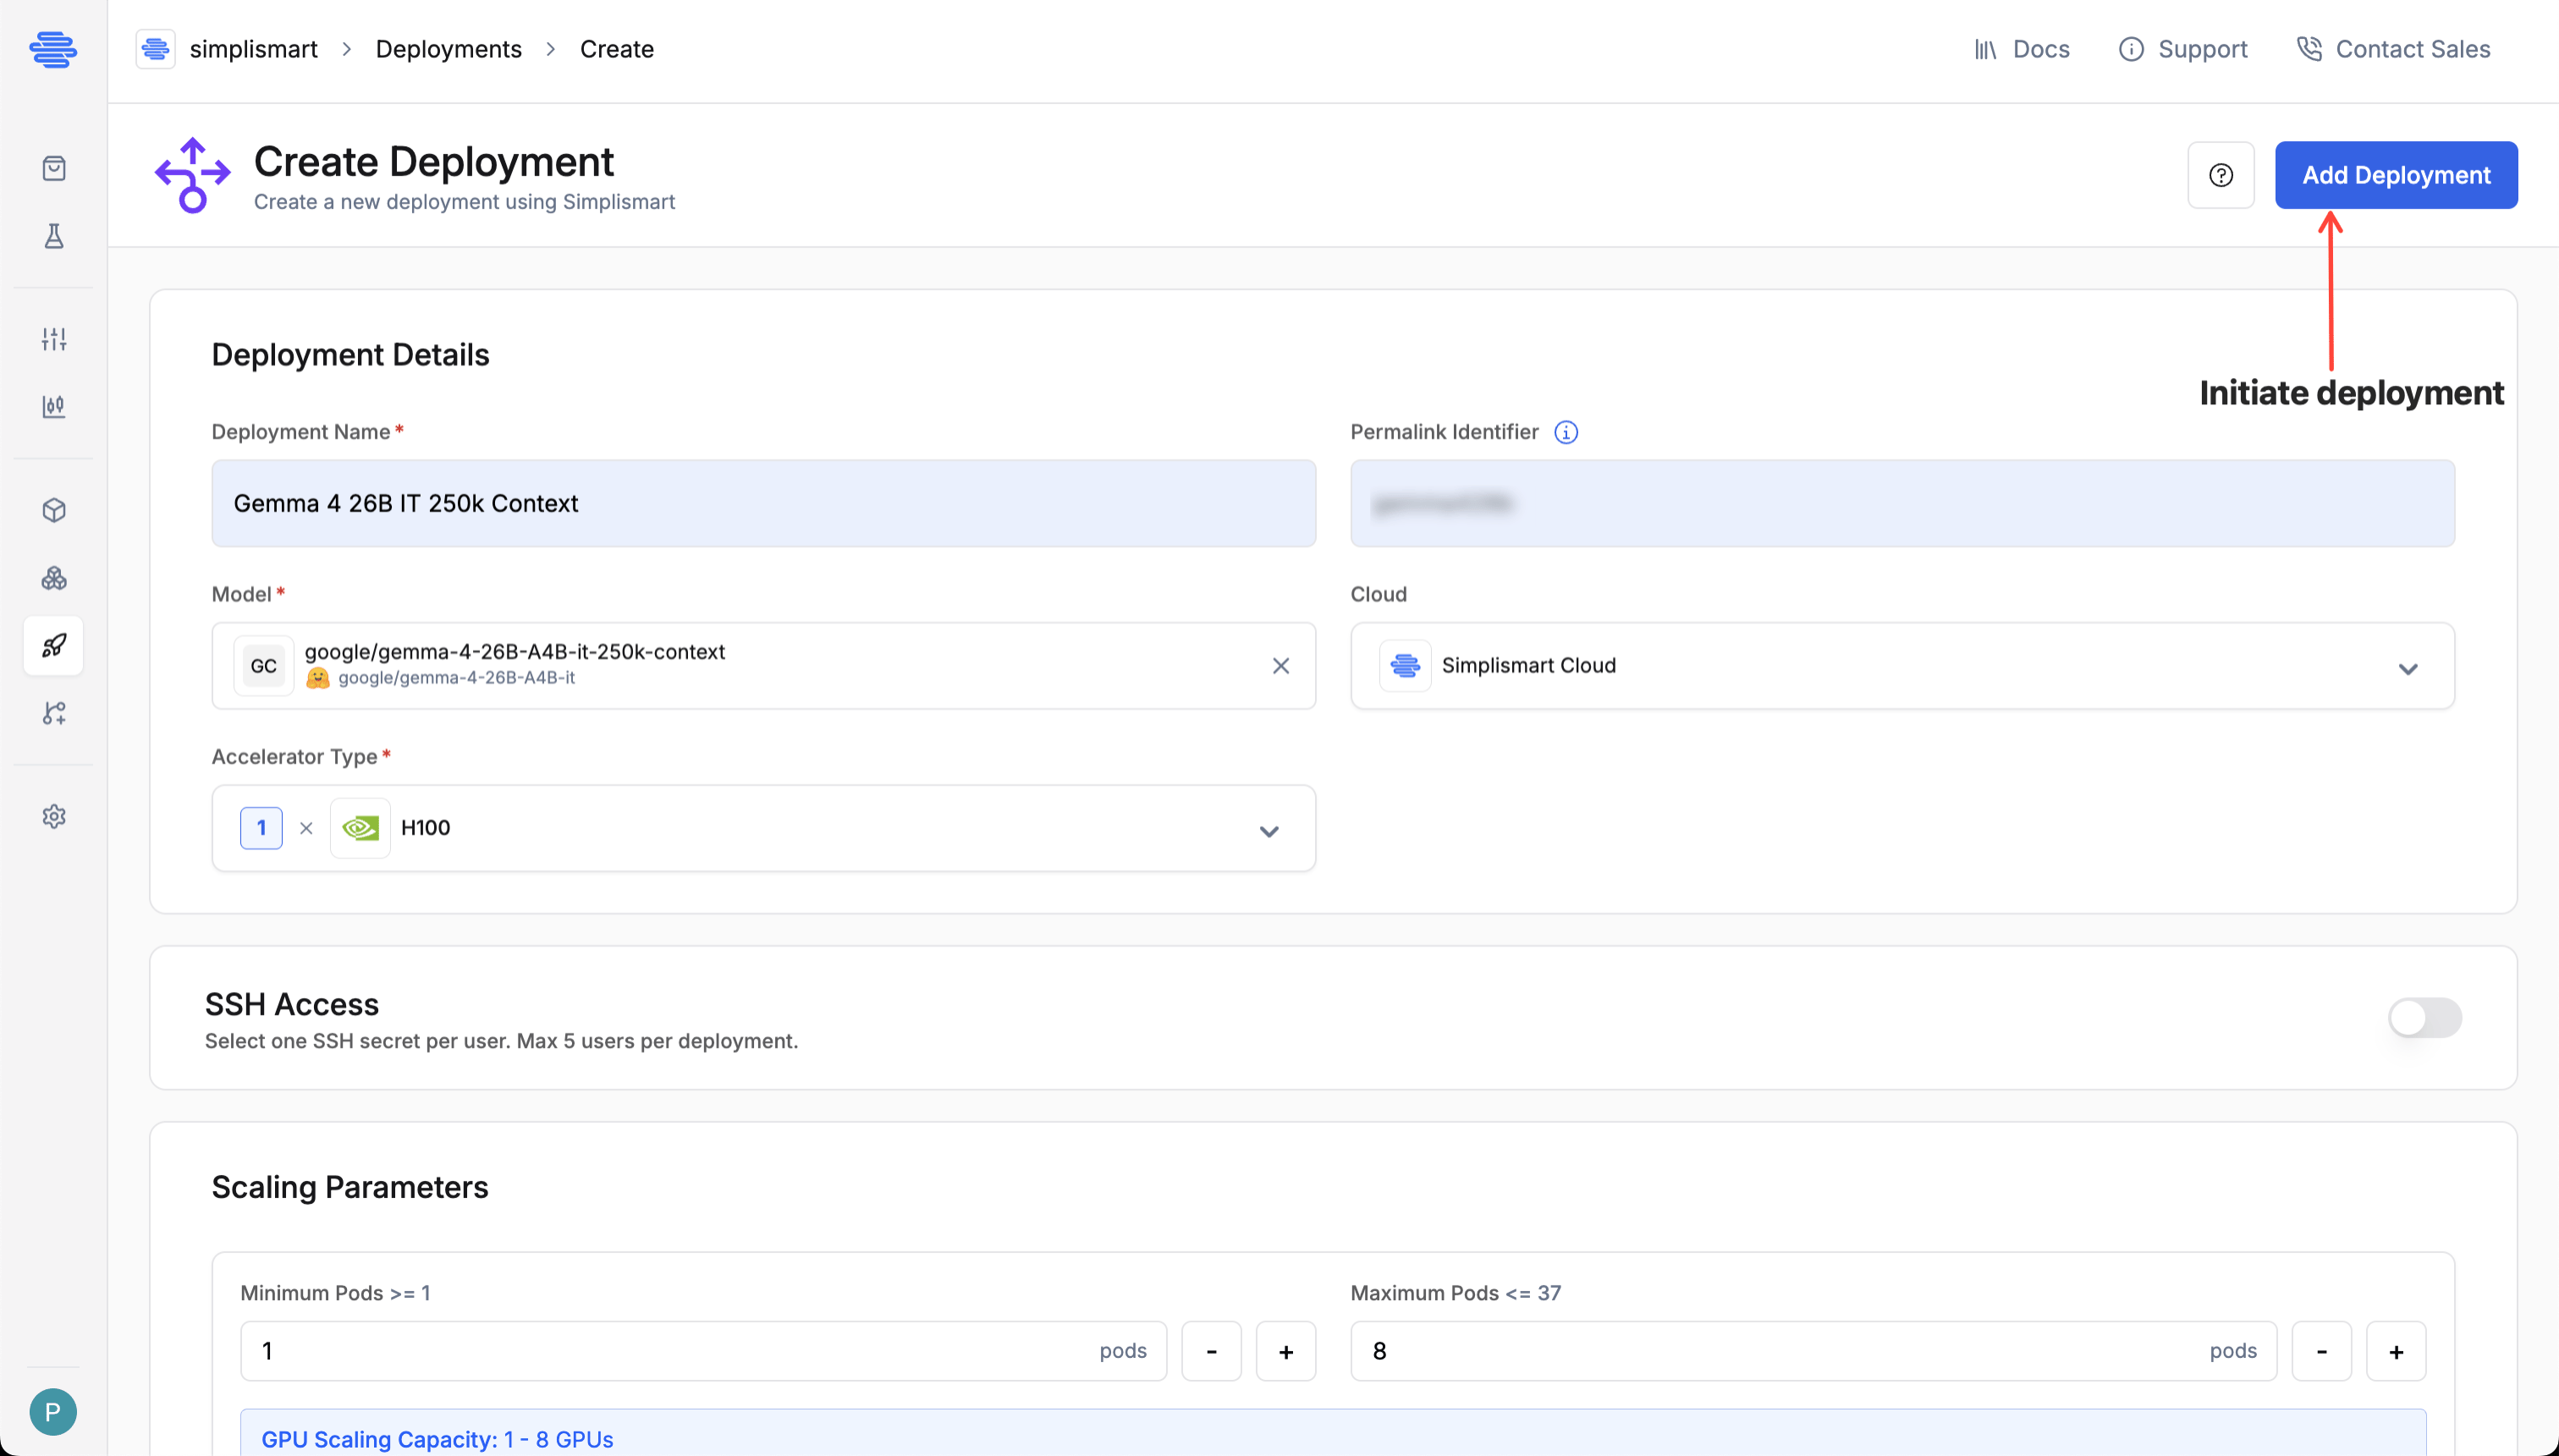This screenshot has height=1456, width=2559.
Task: Click the Simplismart Cloud logo icon
Action: 1405,666
